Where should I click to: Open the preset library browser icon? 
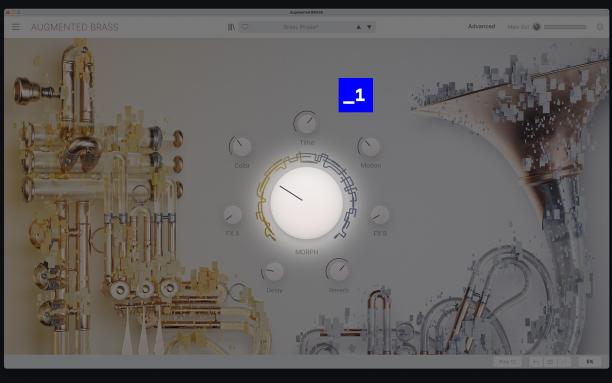coord(231,27)
